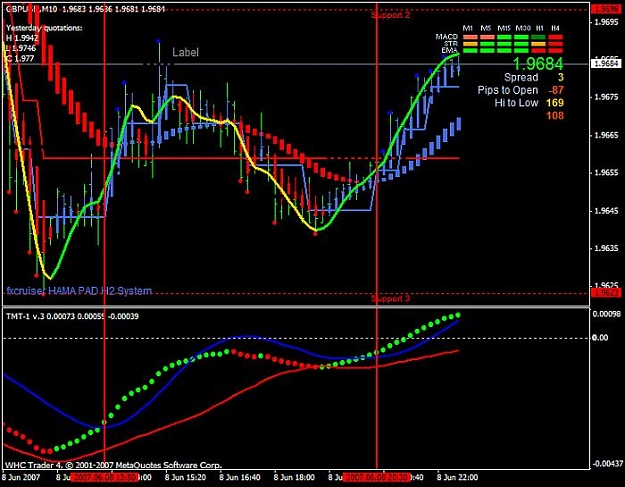Click the Support 3 line label

coord(390,298)
